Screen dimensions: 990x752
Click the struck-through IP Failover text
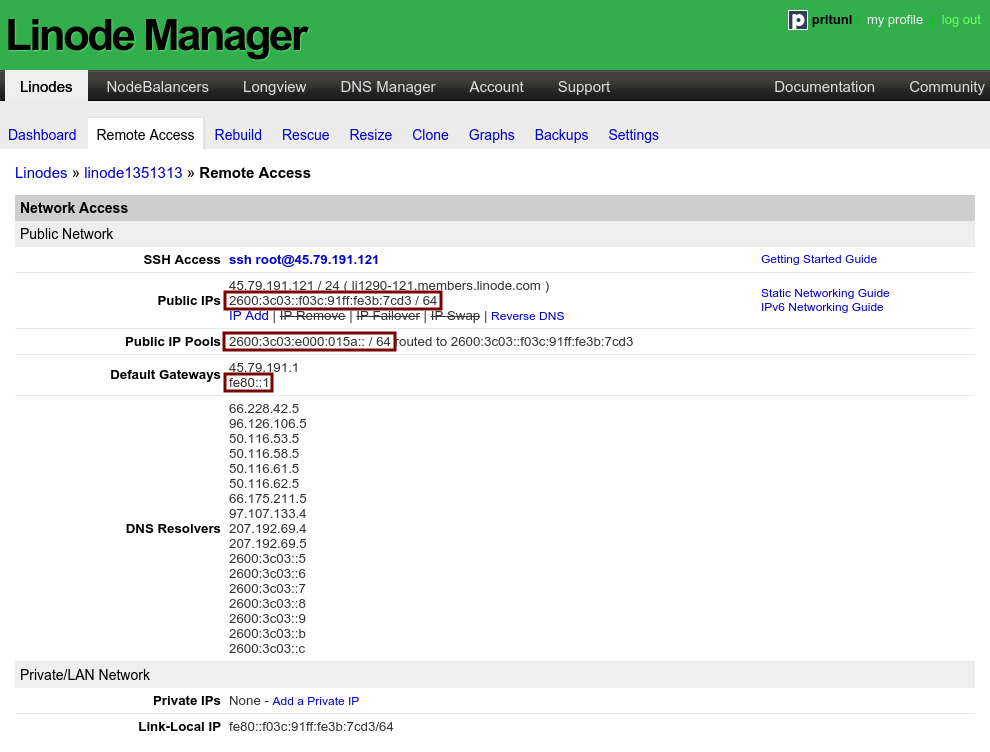point(388,316)
